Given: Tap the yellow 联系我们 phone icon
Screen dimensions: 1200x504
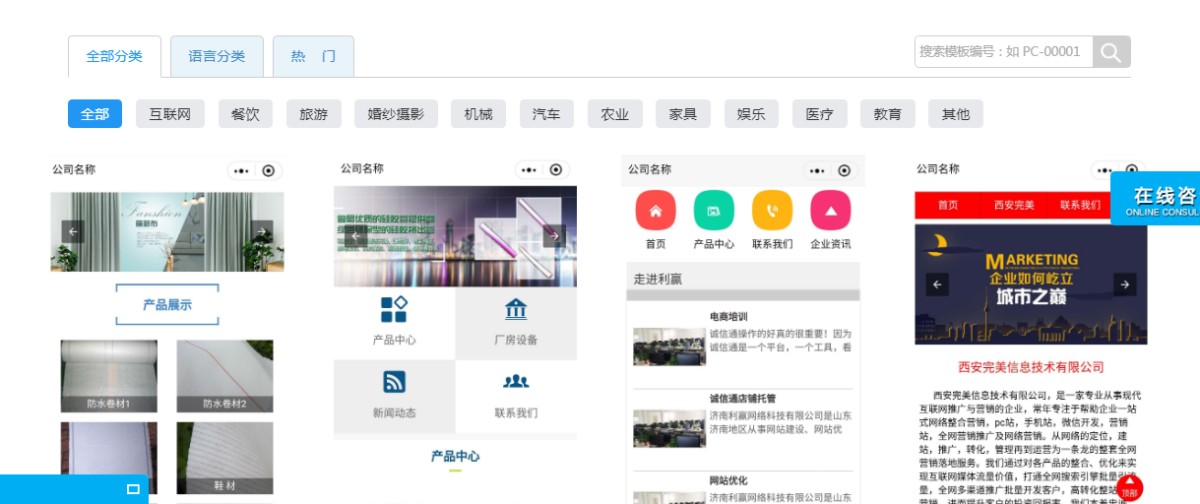Looking at the screenshot, I should coord(772,210).
